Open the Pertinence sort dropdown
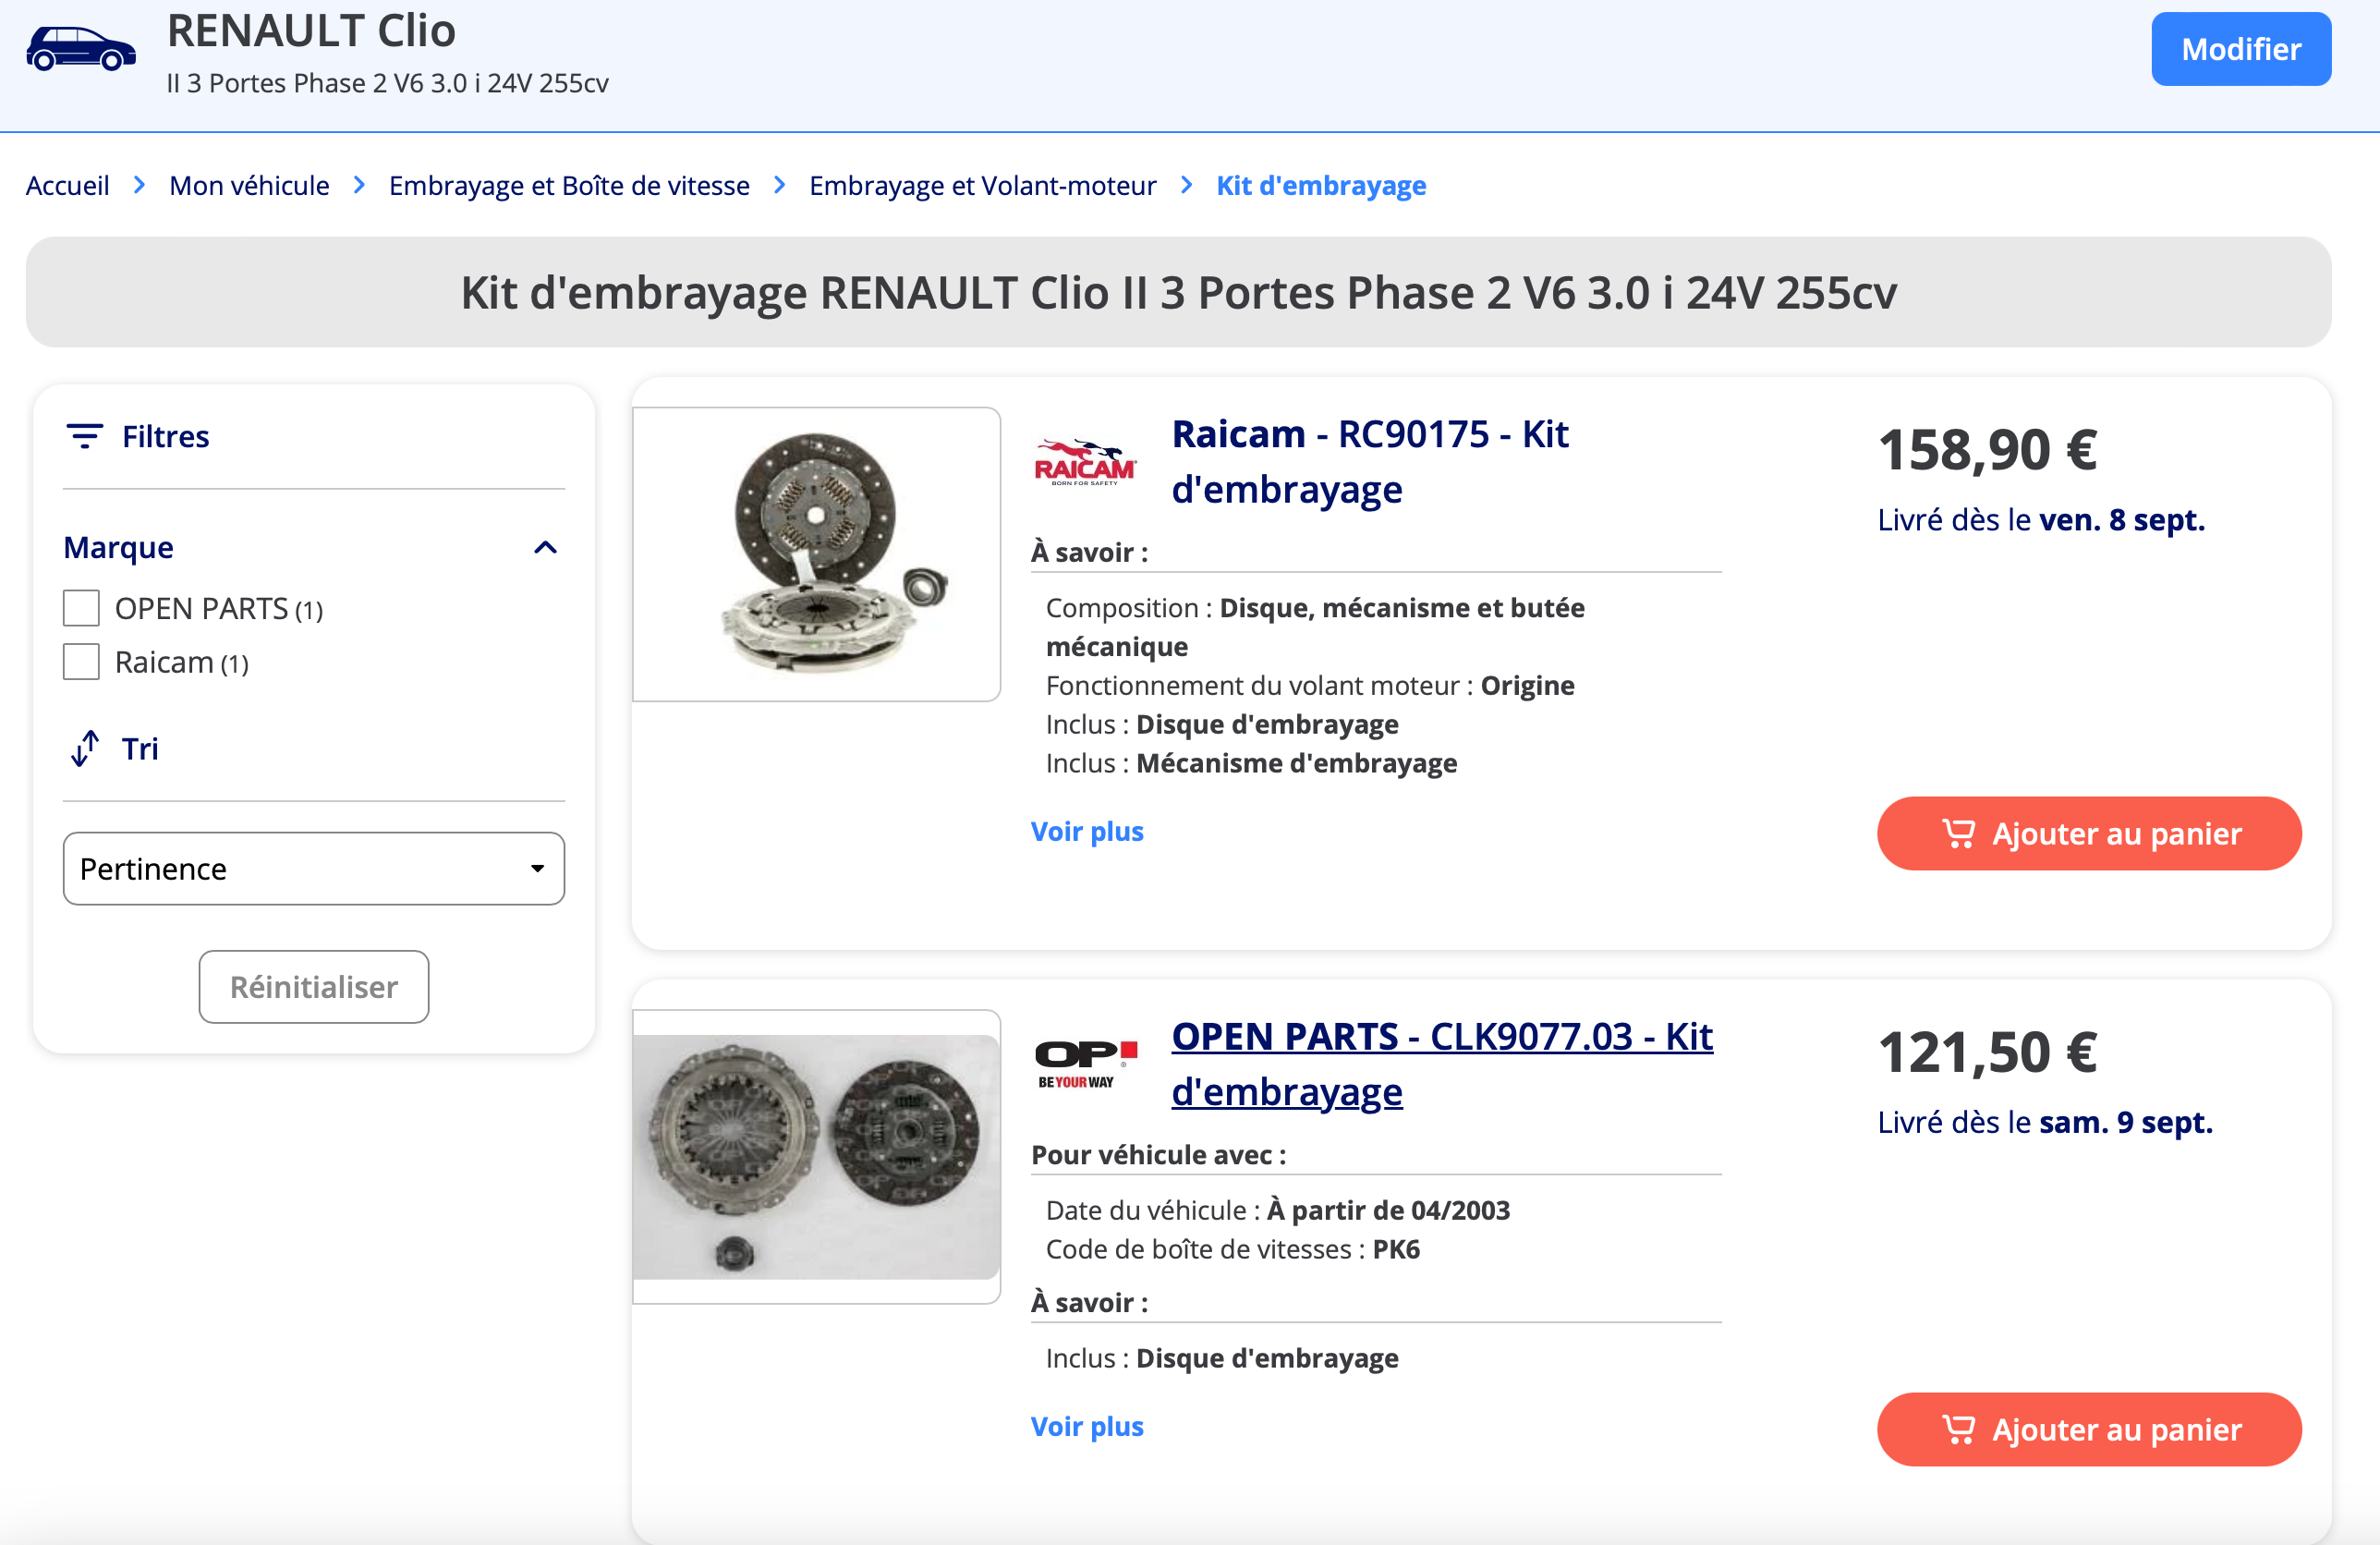The image size is (2380, 1545). point(314,868)
